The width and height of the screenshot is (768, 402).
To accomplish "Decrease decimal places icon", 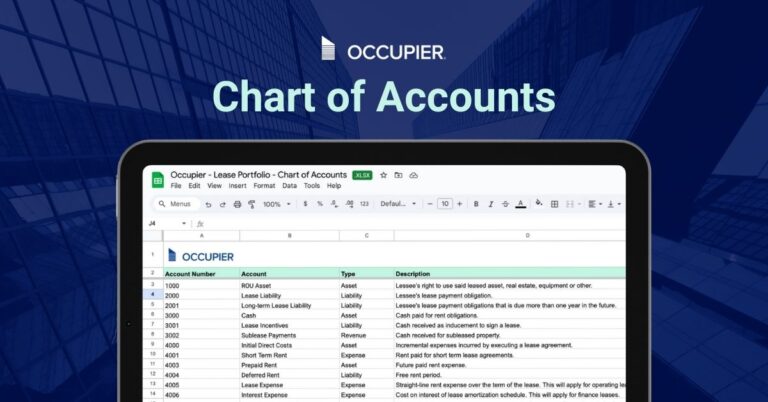I will pos(334,204).
